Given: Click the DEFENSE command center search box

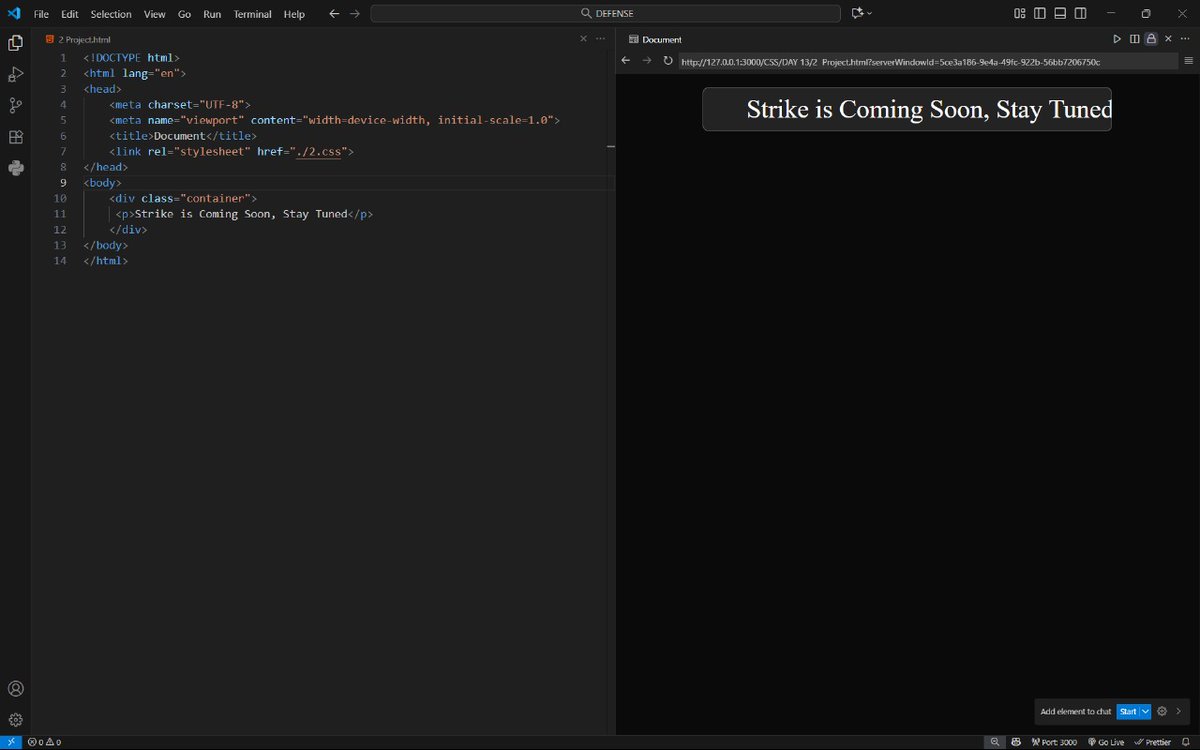Looking at the screenshot, I should [605, 13].
